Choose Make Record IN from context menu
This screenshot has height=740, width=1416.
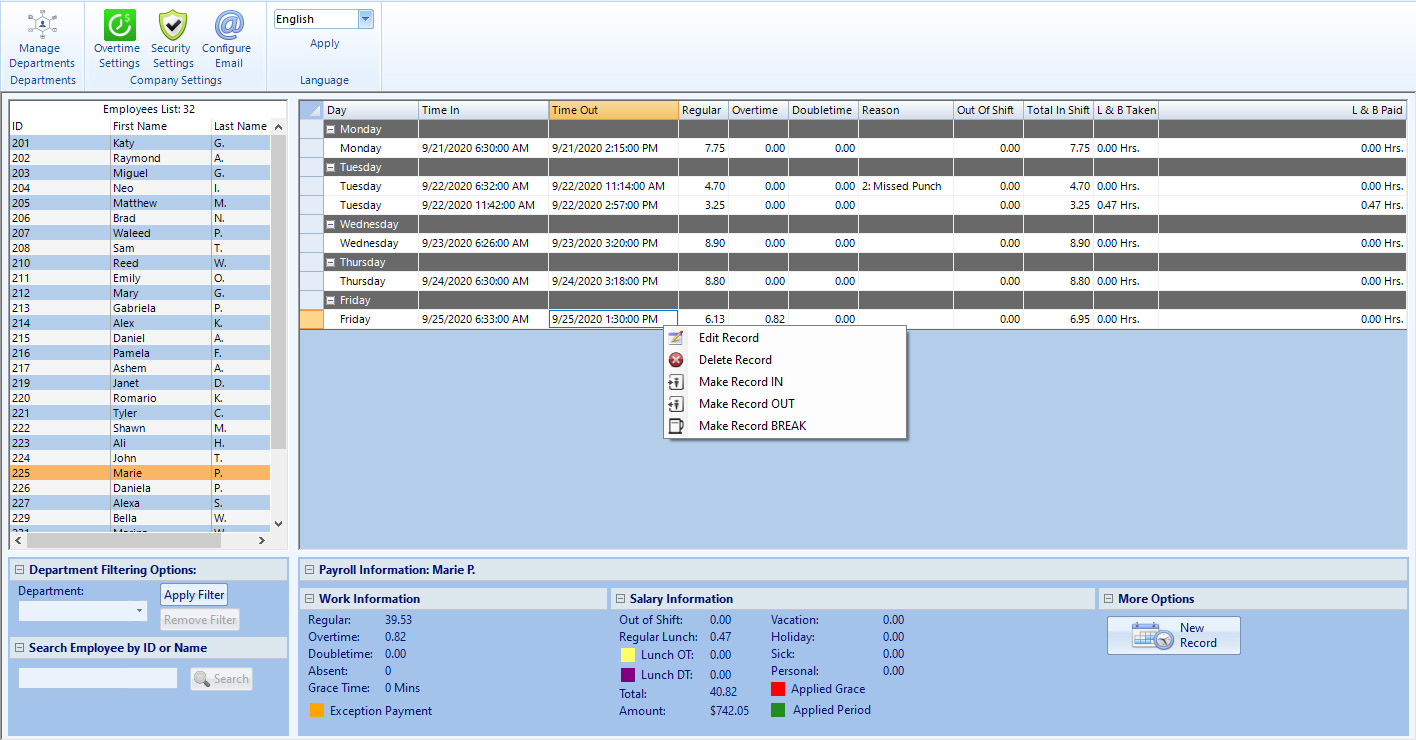pos(740,382)
